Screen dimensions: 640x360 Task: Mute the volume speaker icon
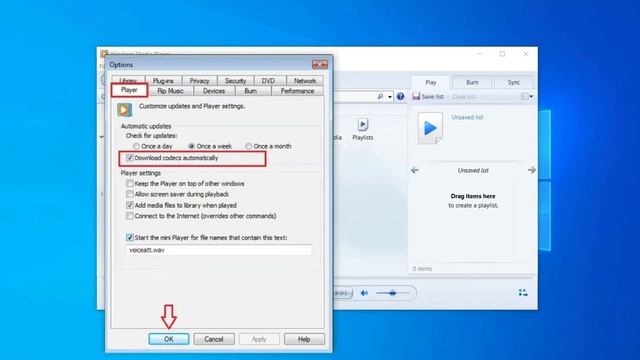pyautogui.click(x=364, y=293)
